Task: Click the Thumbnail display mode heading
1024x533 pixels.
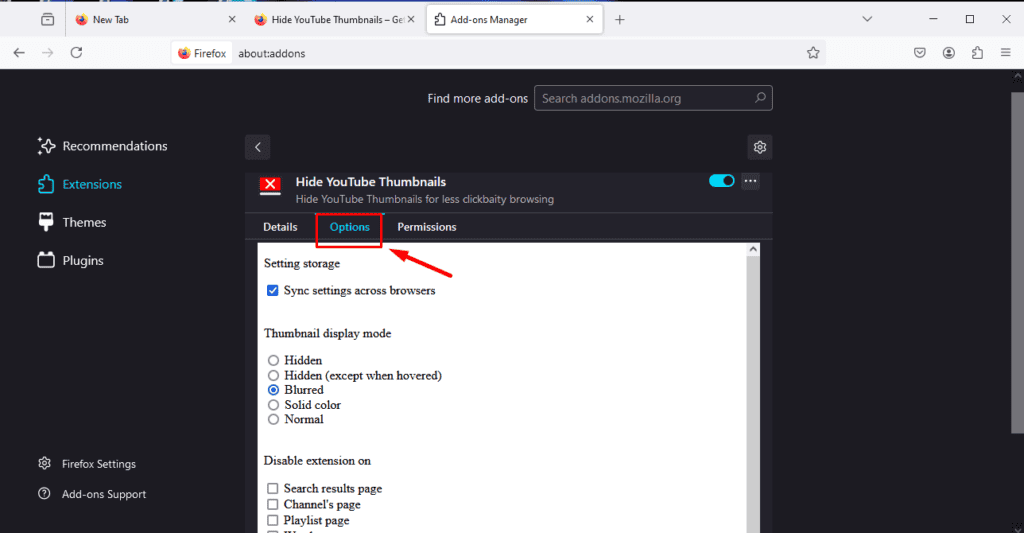Action: pos(327,334)
